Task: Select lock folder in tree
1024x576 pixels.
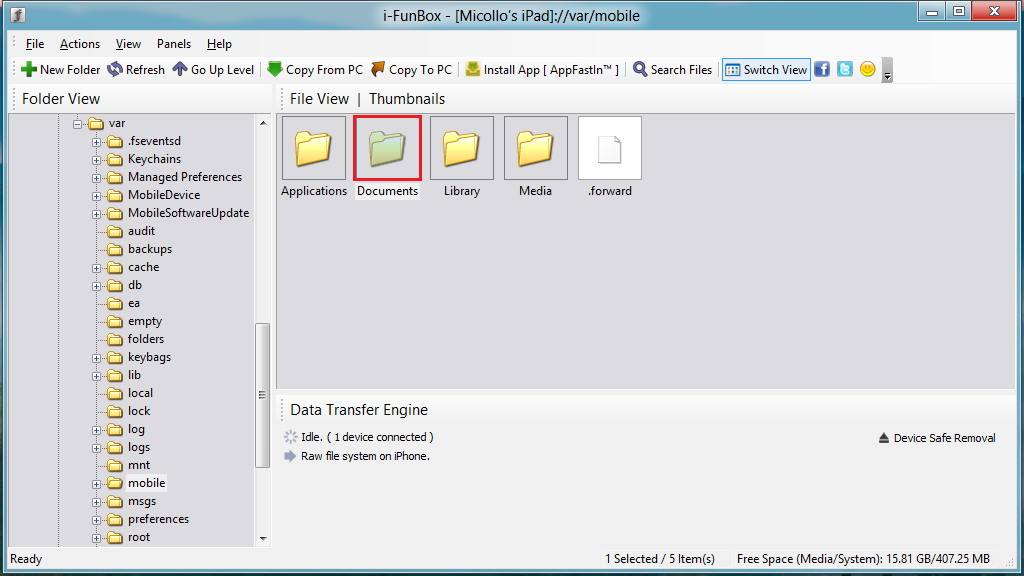Action: (x=138, y=411)
